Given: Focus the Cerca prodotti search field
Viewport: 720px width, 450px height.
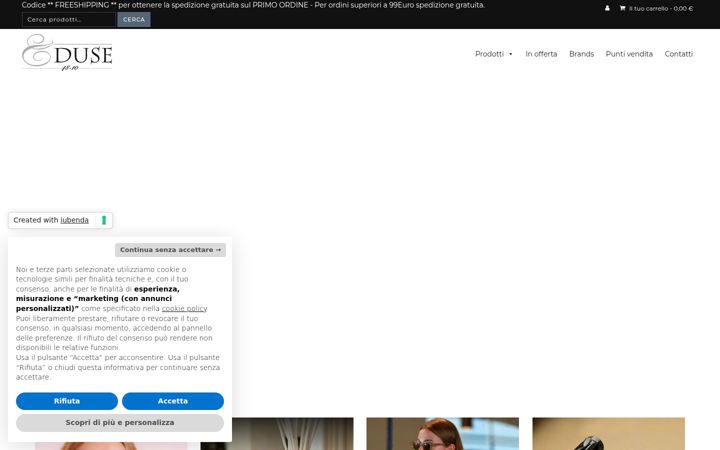Looking at the screenshot, I should 69,20.
